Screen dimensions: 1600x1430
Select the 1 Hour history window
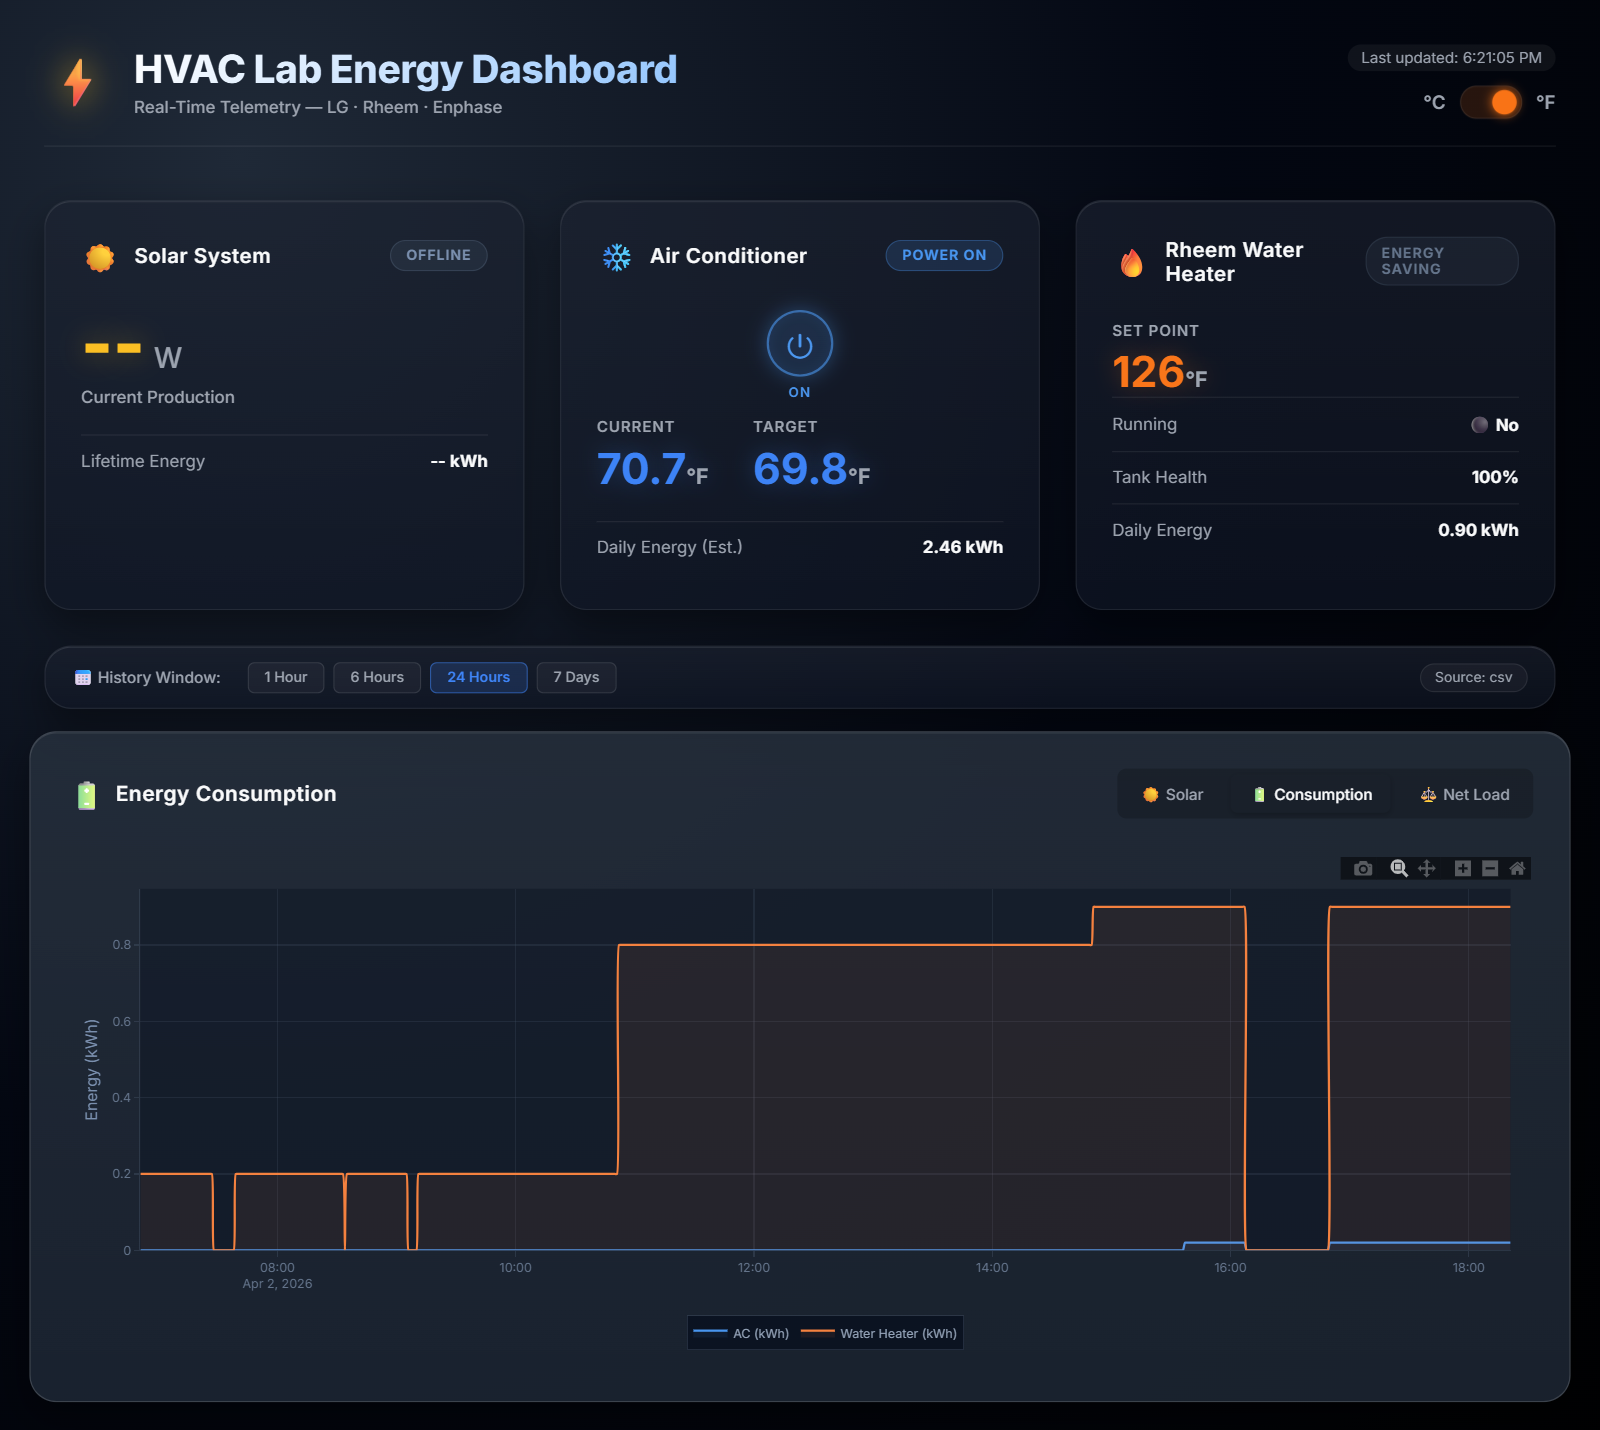(286, 677)
